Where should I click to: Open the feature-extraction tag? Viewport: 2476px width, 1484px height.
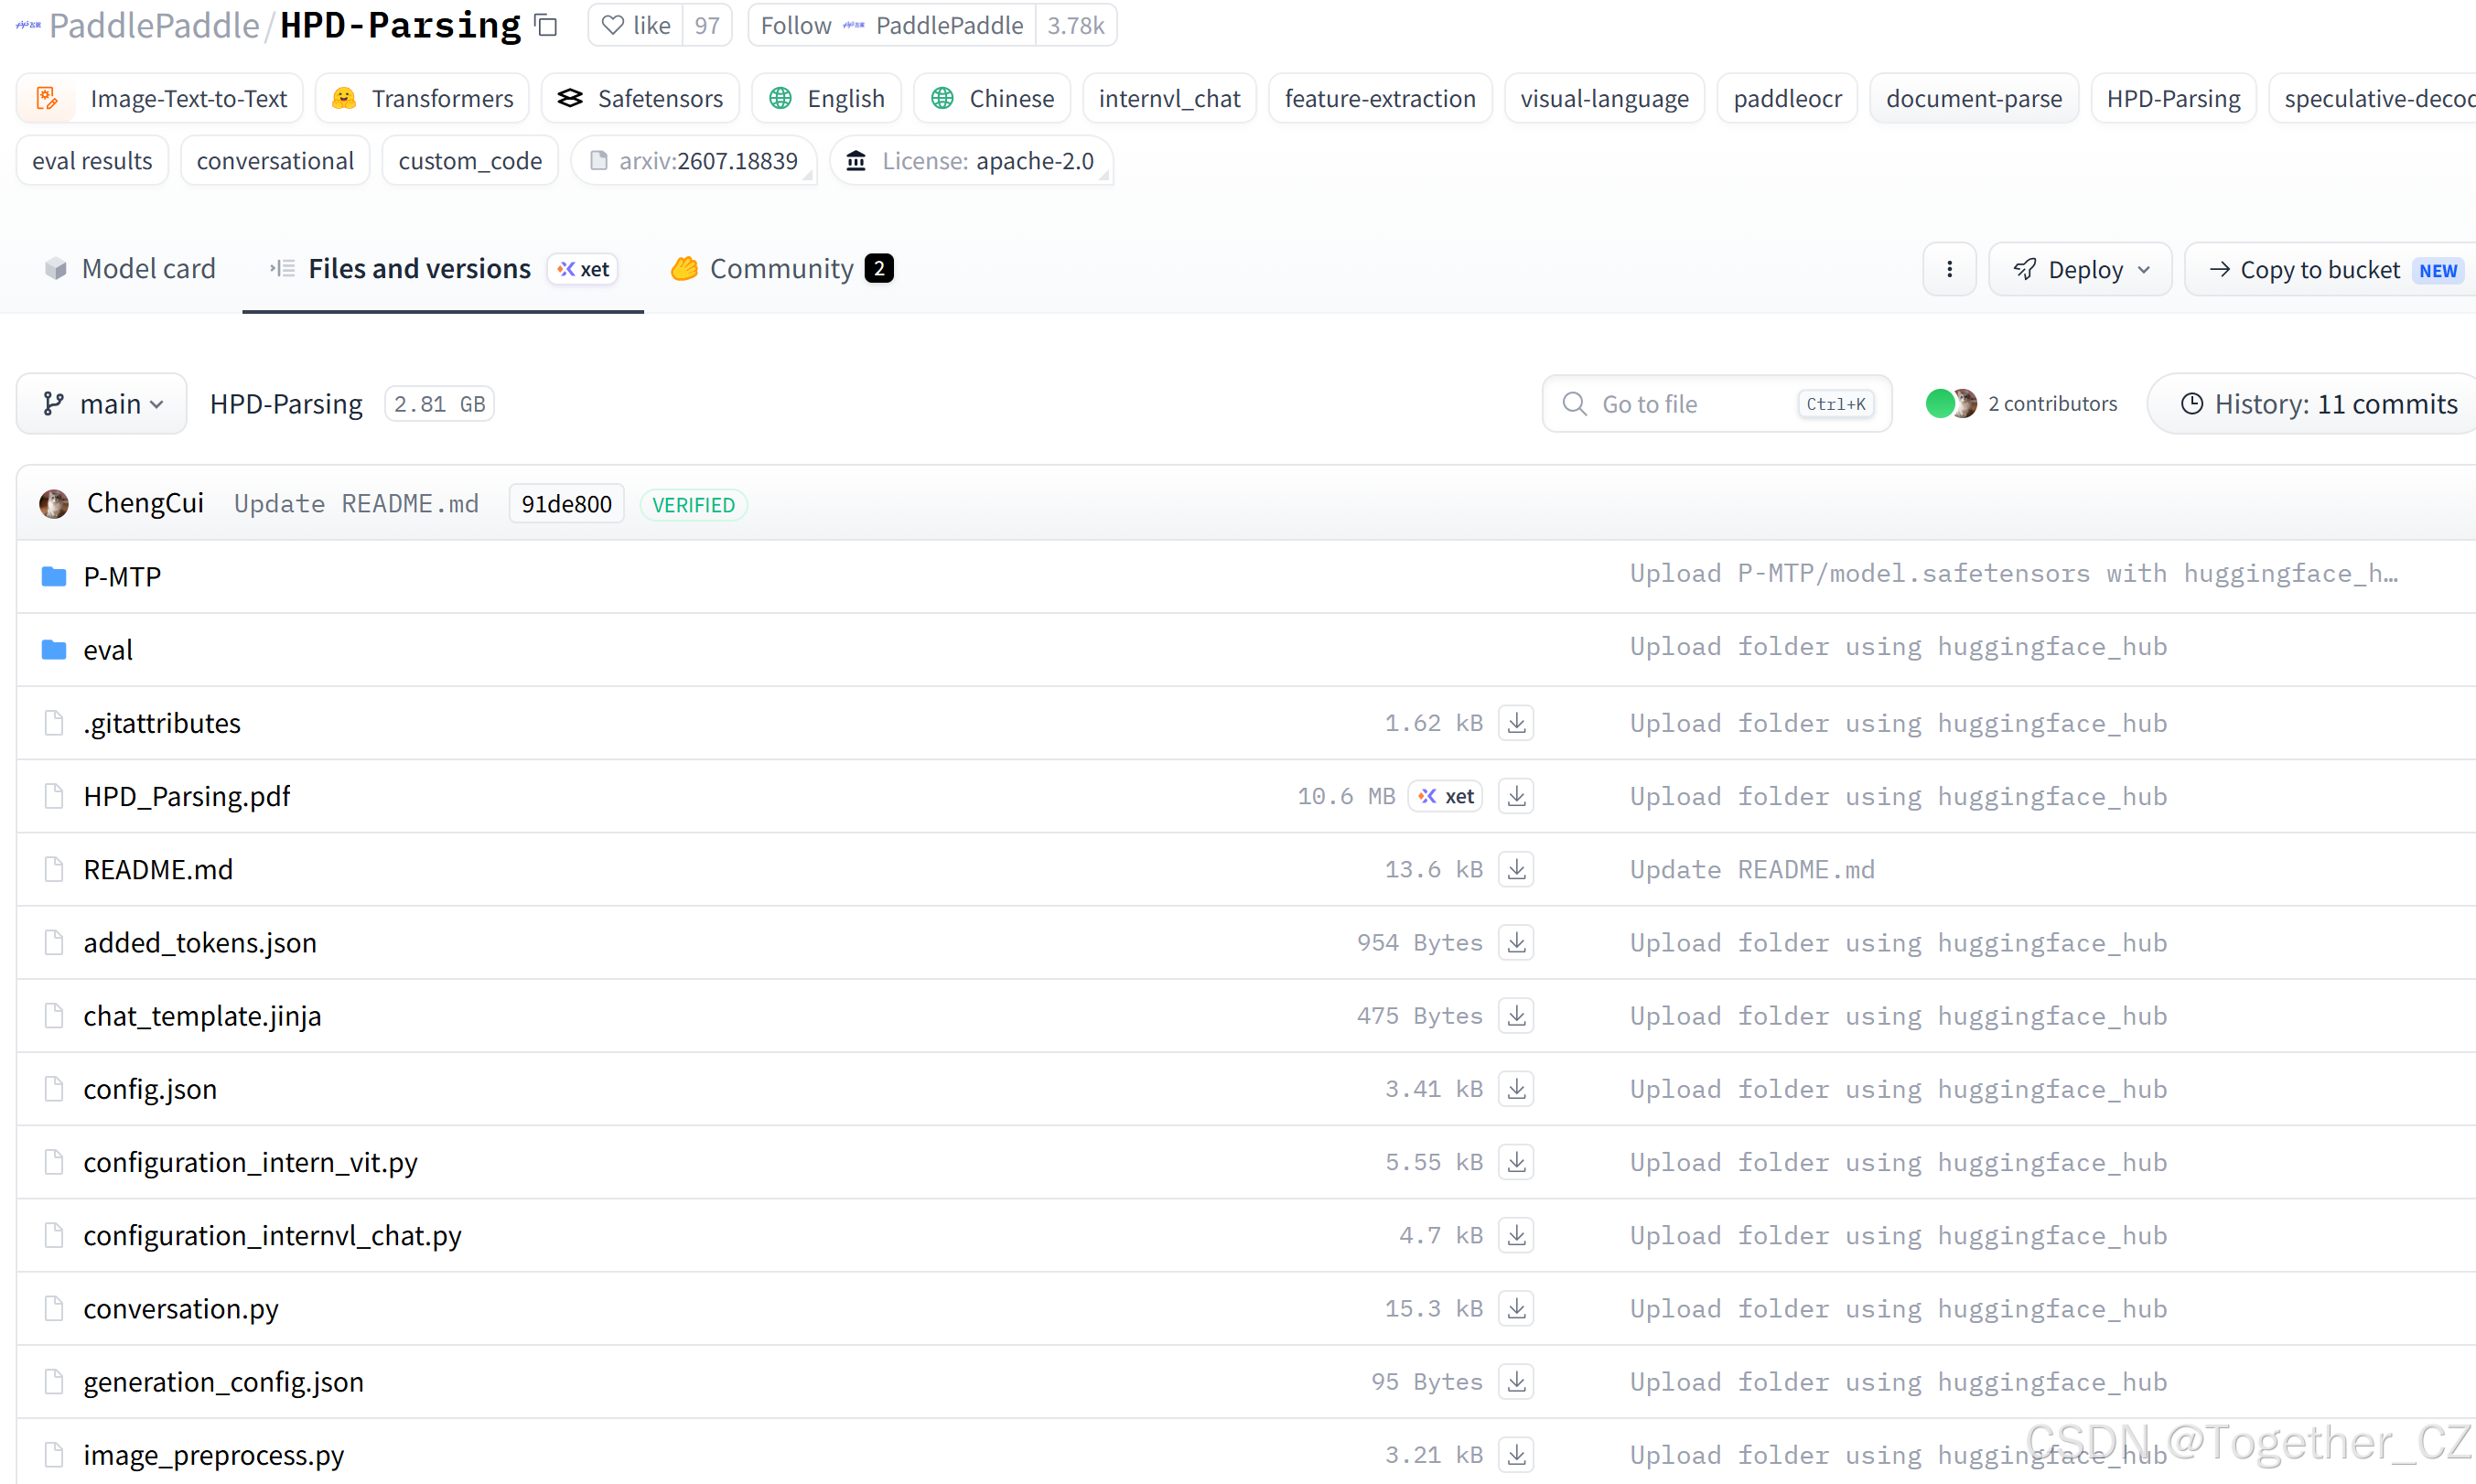coord(1380,98)
